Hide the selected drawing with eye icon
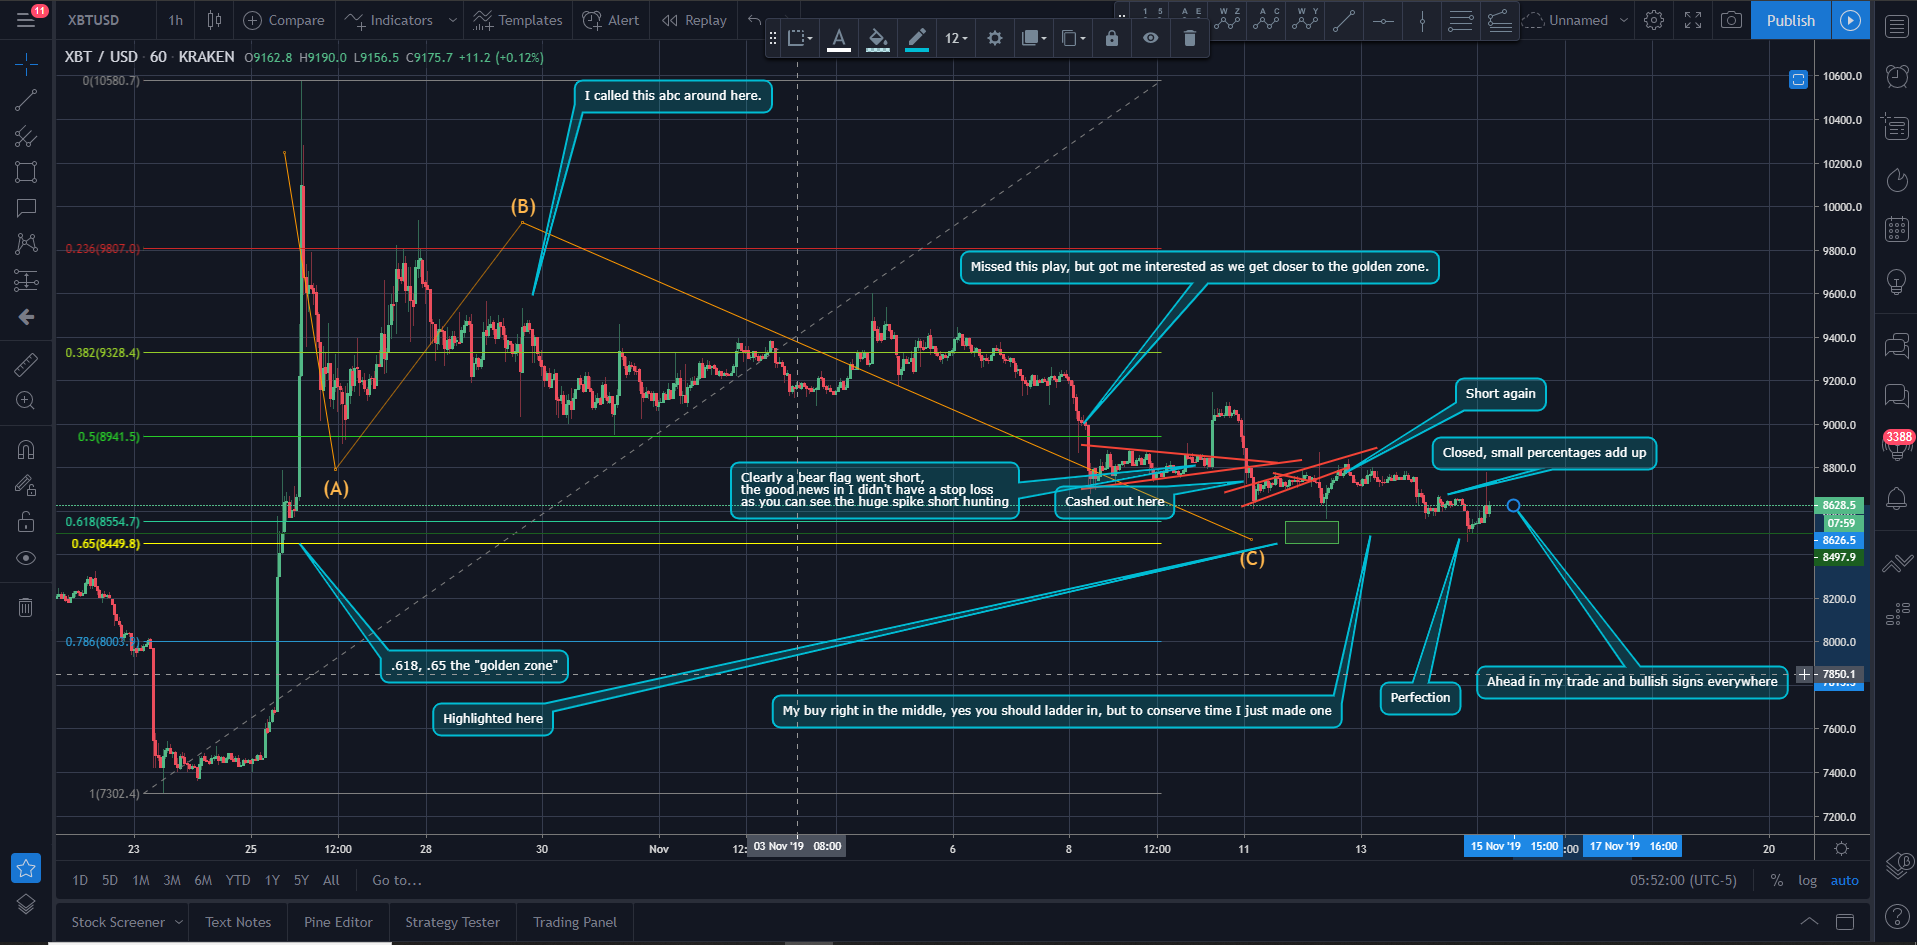Viewport: 1917px width, 945px height. (1151, 38)
